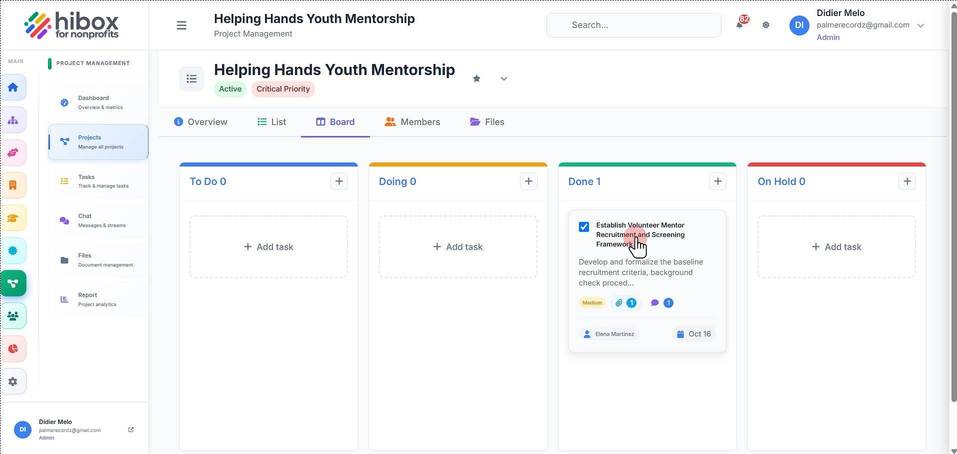Switch to the List tab
This screenshot has height=454, width=957.
pos(272,122)
